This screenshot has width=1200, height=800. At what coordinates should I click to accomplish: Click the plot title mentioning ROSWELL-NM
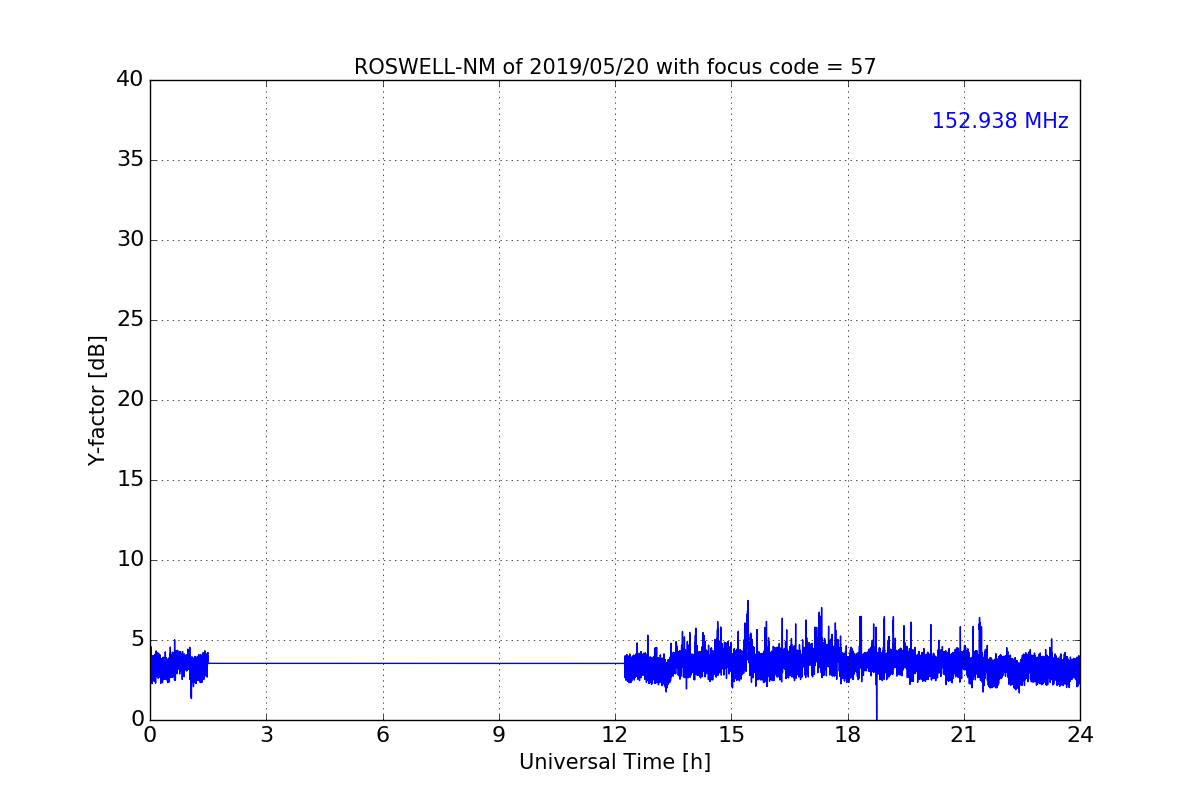tap(614, 67)
